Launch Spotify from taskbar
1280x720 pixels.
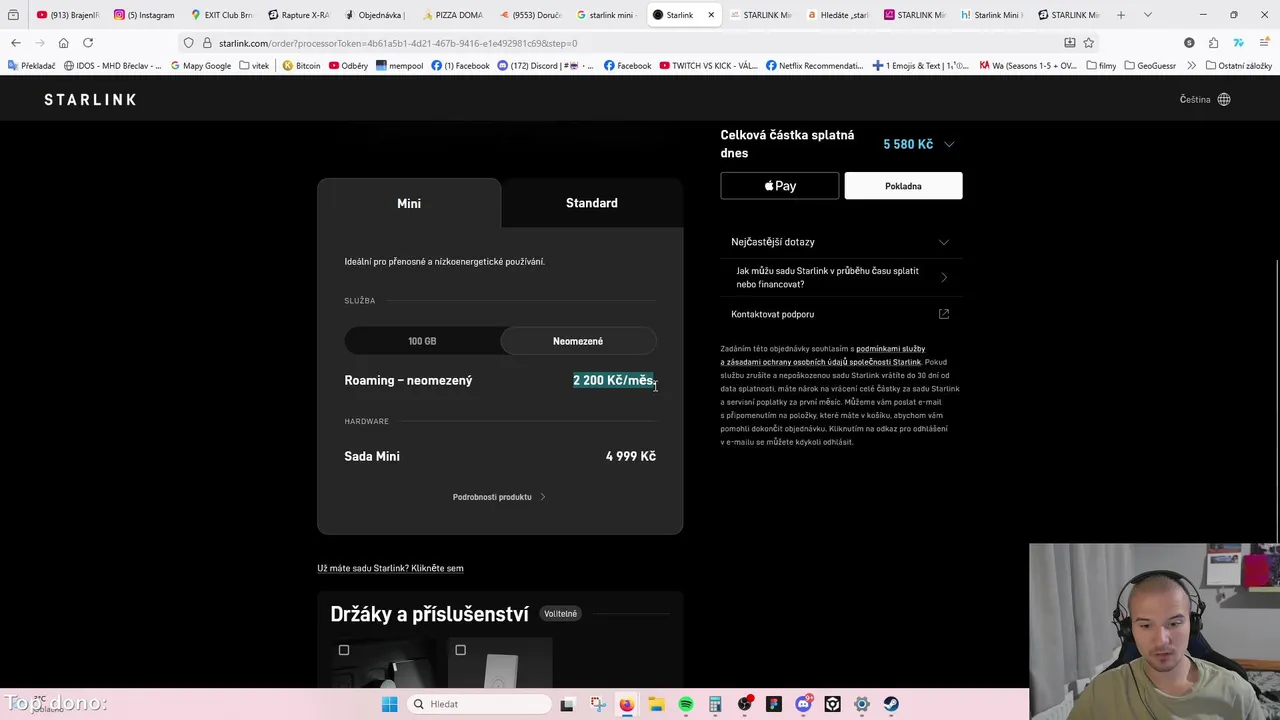(686, 704)
